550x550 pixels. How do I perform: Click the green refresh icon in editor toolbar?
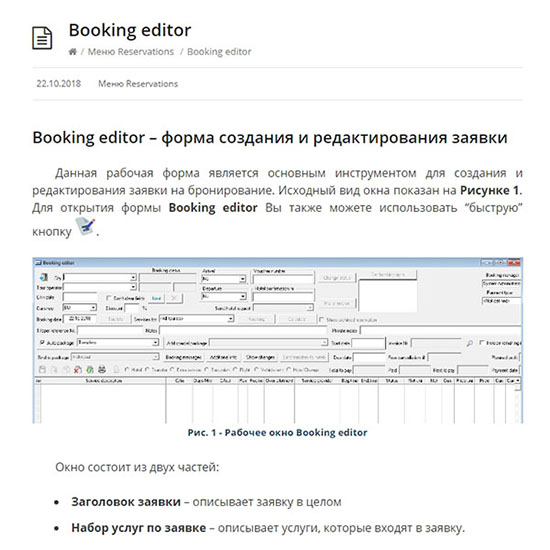[90, 369]
